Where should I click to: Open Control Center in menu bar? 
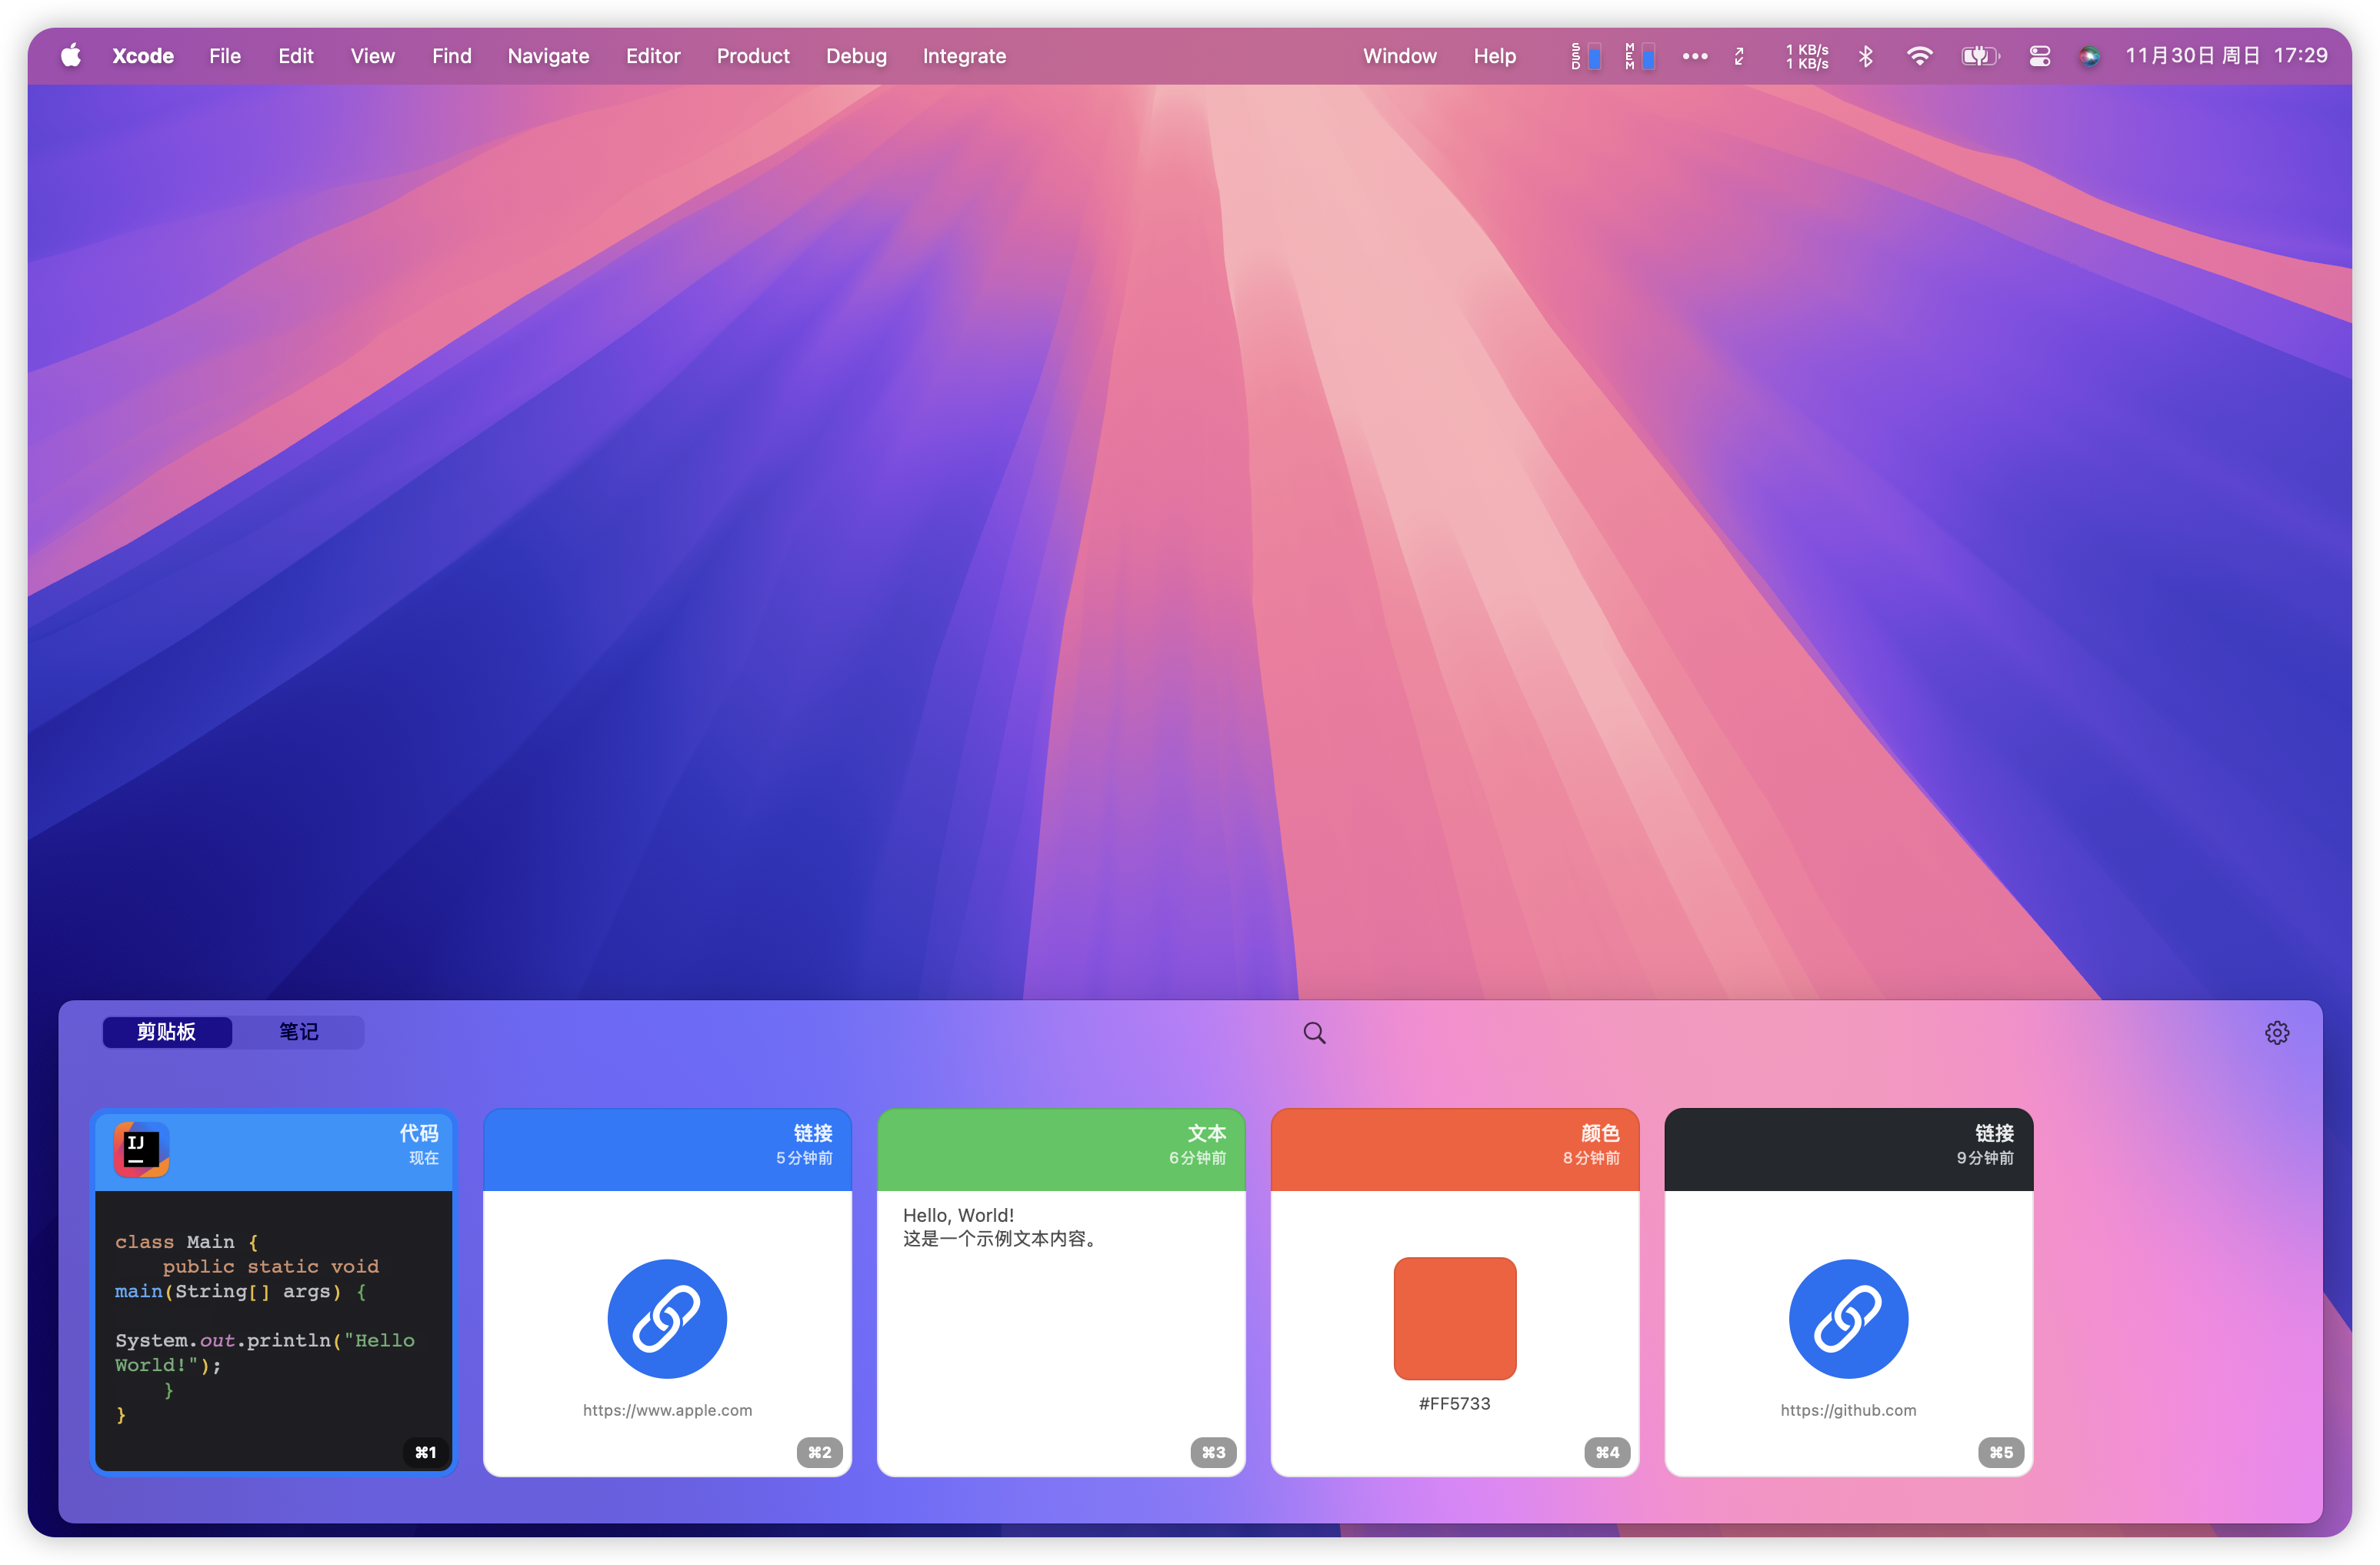(2039, 56)
